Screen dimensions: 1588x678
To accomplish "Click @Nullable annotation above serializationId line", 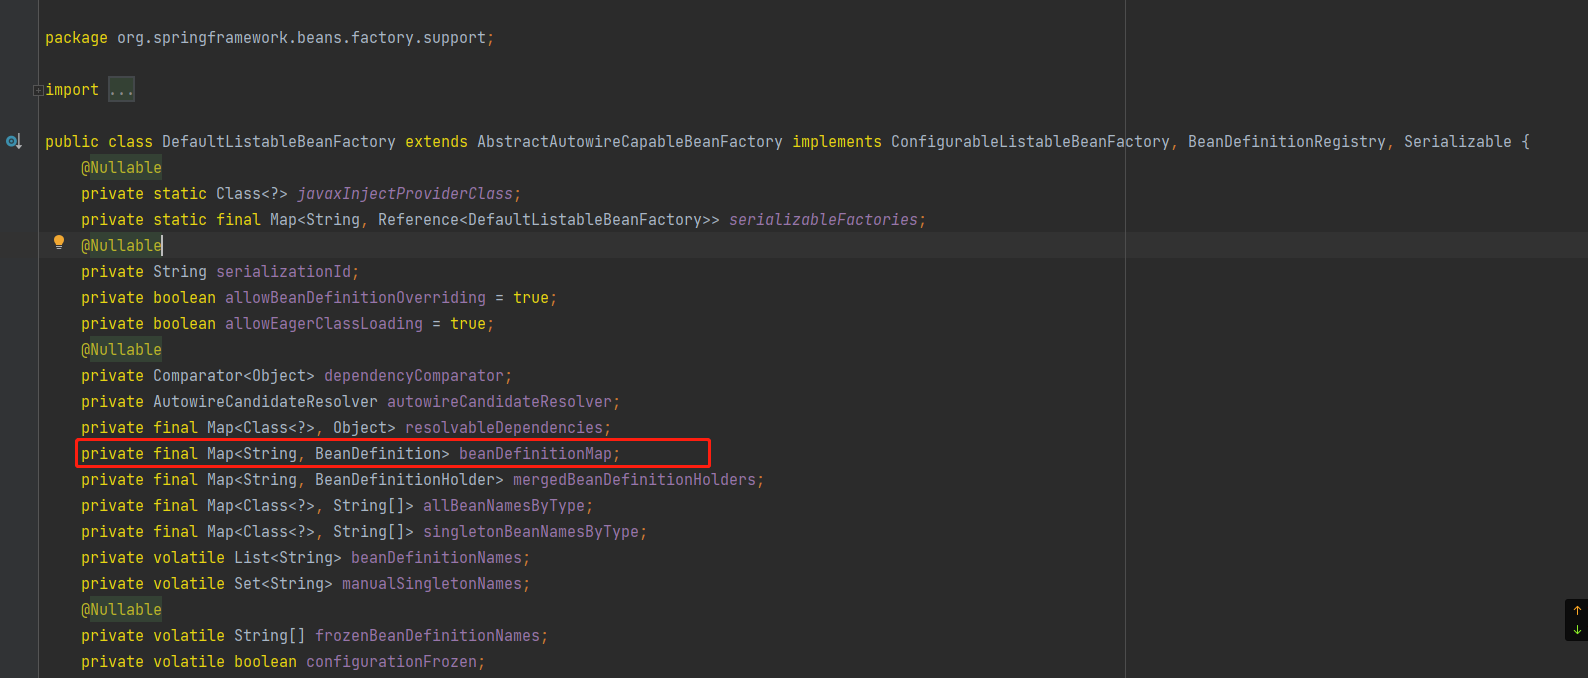I will (x=121, y=246).
